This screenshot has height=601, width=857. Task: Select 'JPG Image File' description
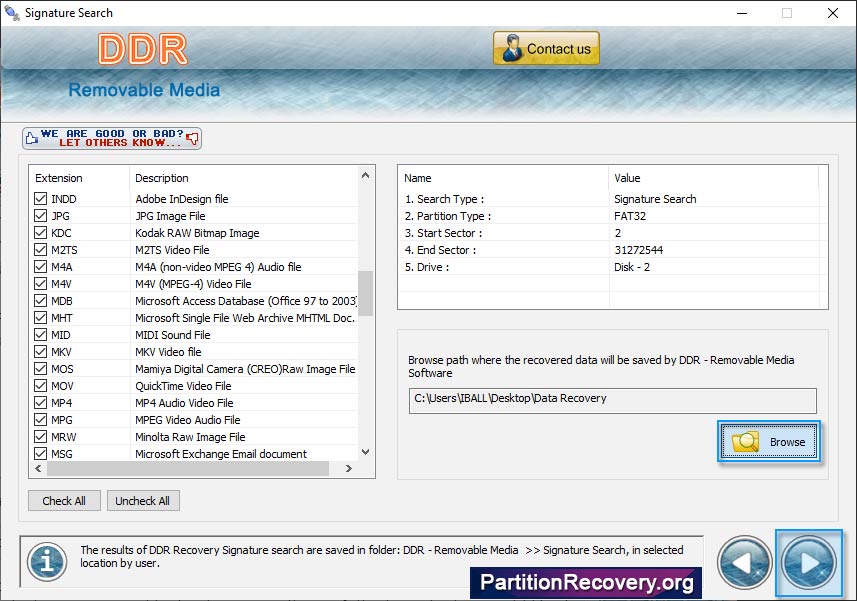171,216
